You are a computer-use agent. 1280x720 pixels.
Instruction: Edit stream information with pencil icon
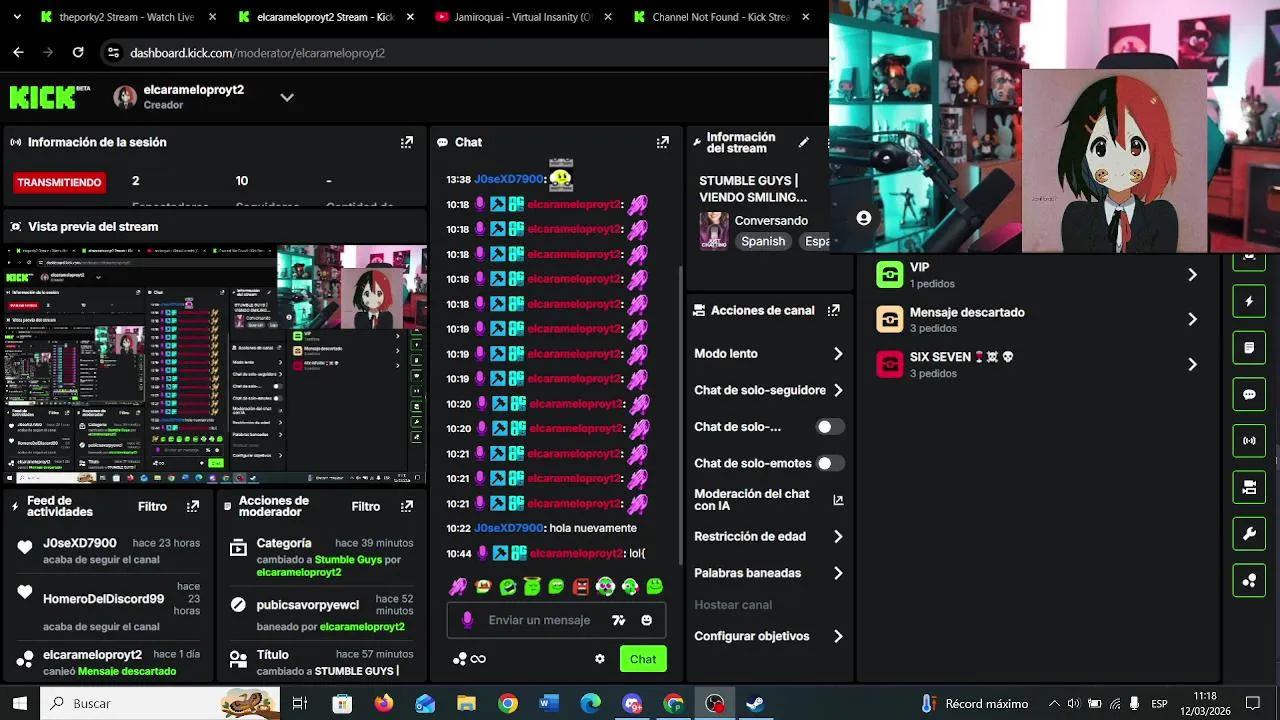[x=803, y=142]
